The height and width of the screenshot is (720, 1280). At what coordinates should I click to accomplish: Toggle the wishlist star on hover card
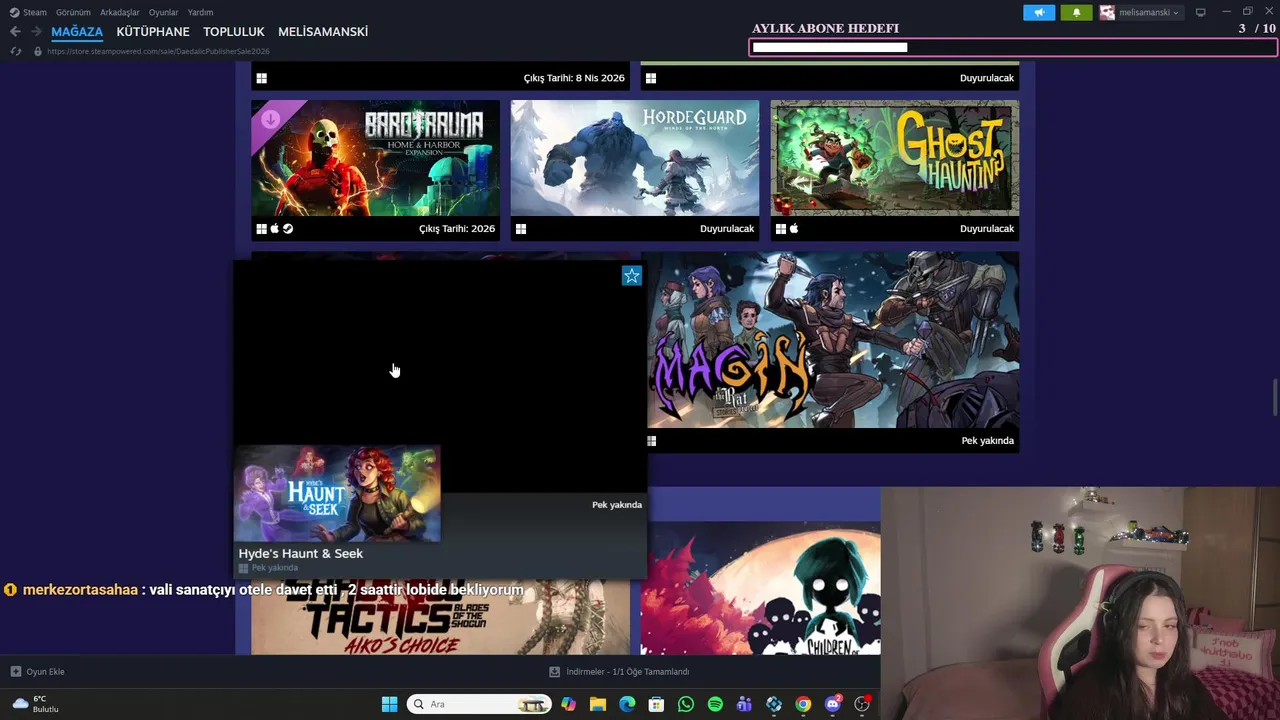tap(632, 276)
